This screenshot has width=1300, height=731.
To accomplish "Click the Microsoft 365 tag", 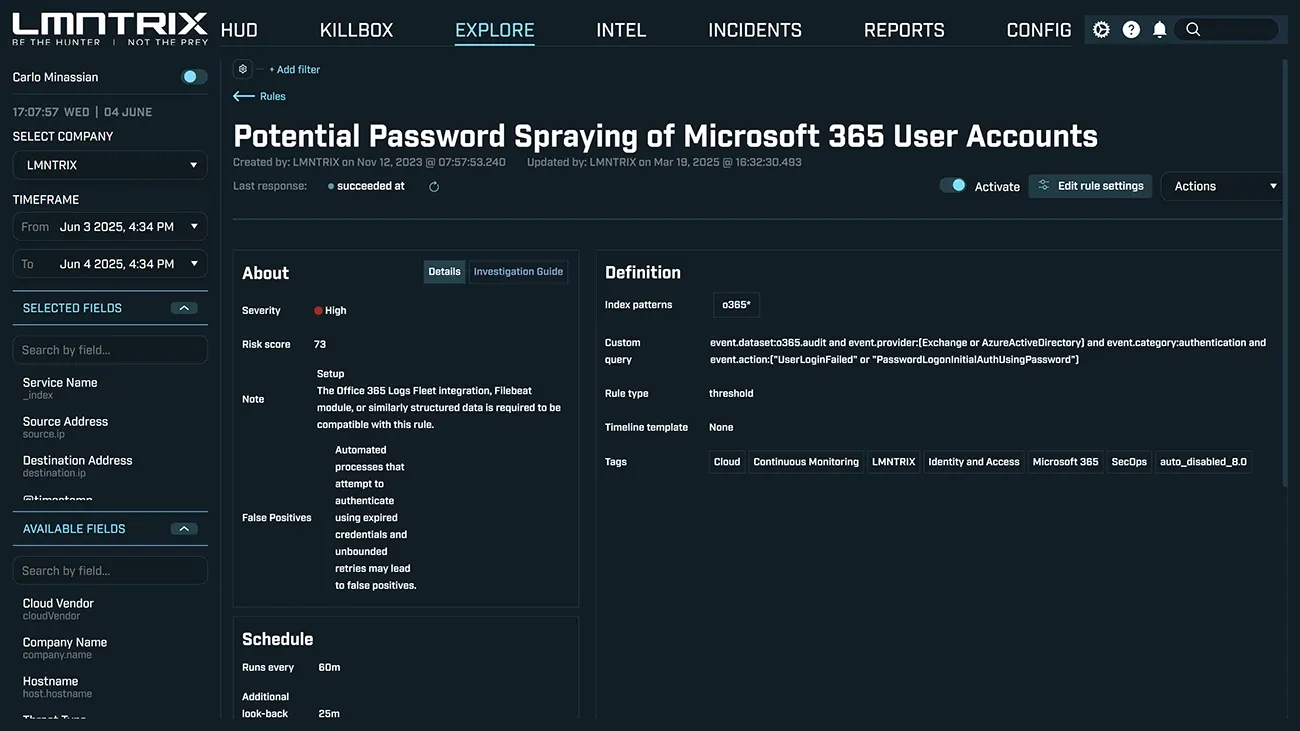I will [x=1065, y=462].
